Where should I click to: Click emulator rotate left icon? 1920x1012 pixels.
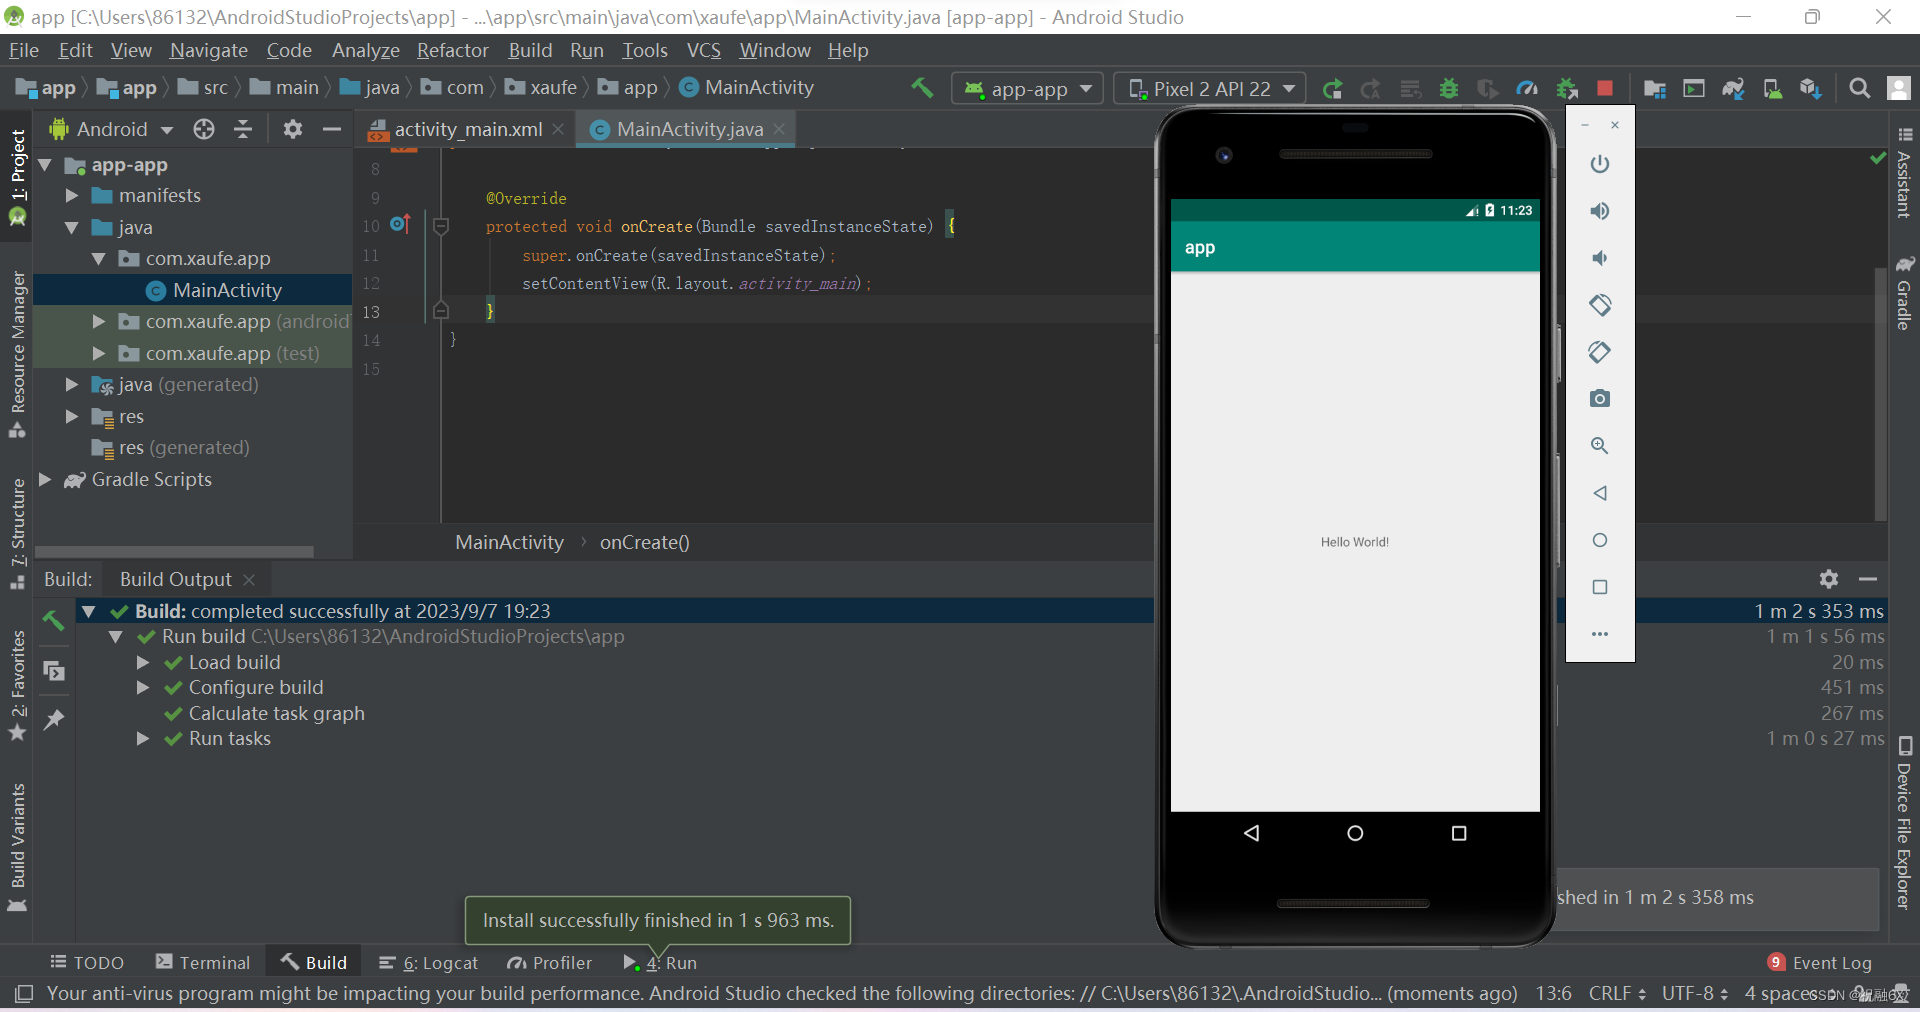click(1600, 305)
